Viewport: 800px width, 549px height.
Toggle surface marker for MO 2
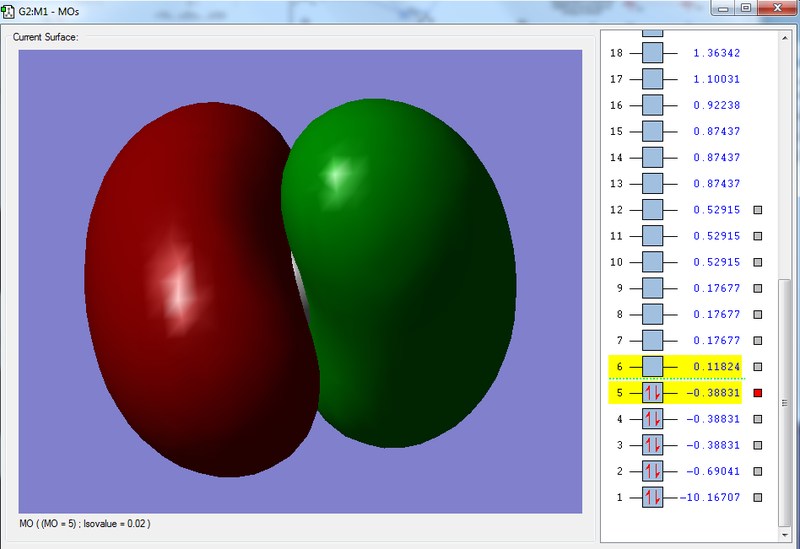click(x=758, y=471)
